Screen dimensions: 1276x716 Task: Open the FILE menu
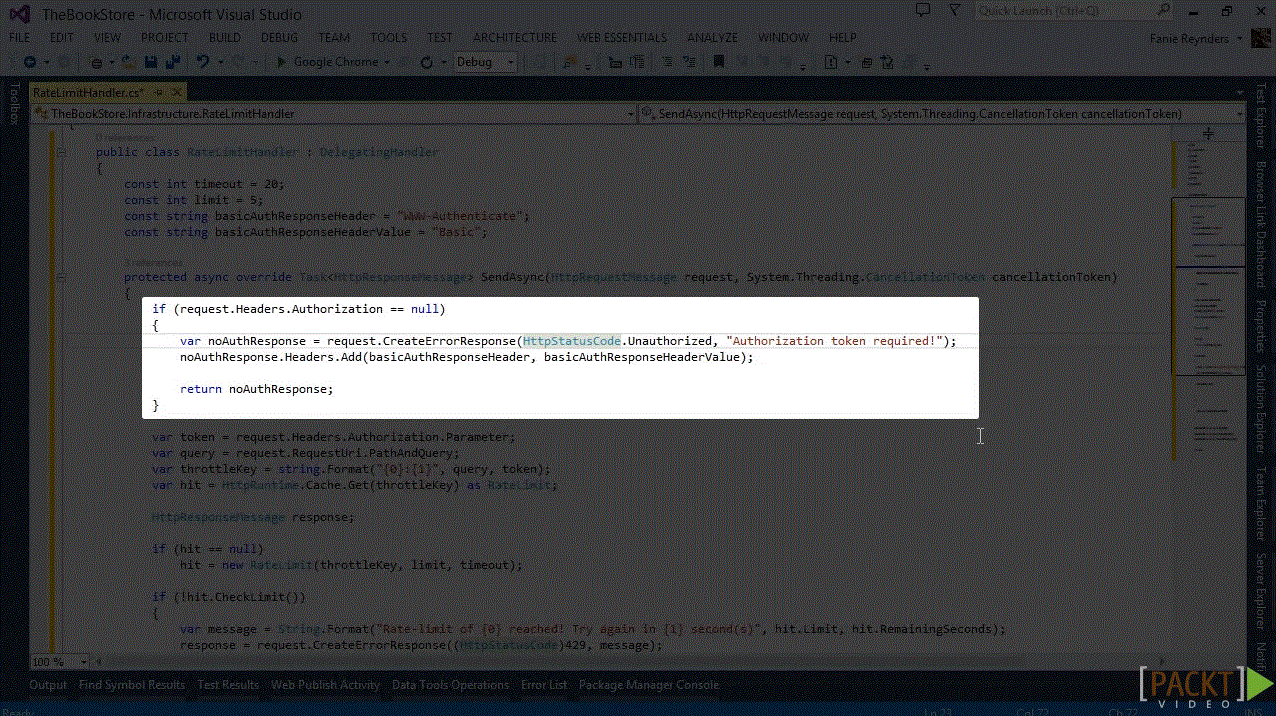click(20, 38)
